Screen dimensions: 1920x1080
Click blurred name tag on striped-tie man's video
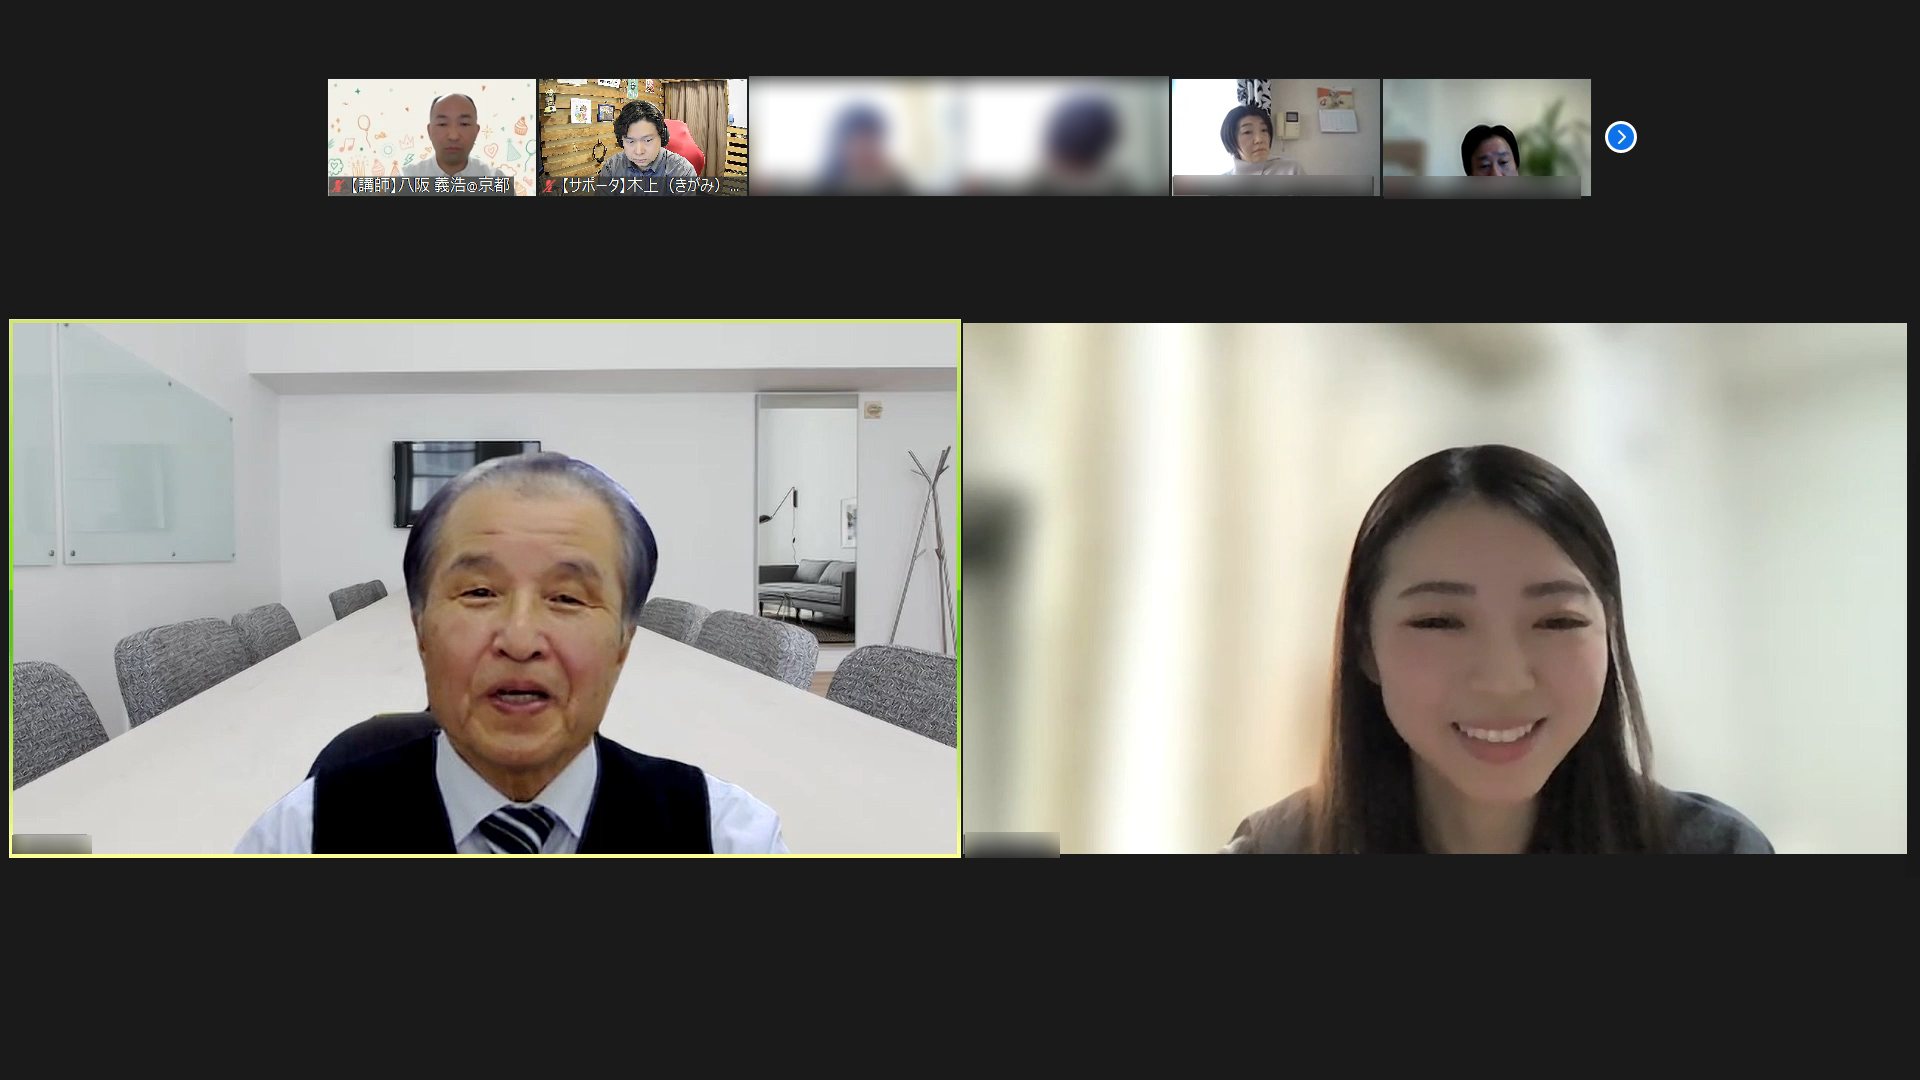(52, 844)
